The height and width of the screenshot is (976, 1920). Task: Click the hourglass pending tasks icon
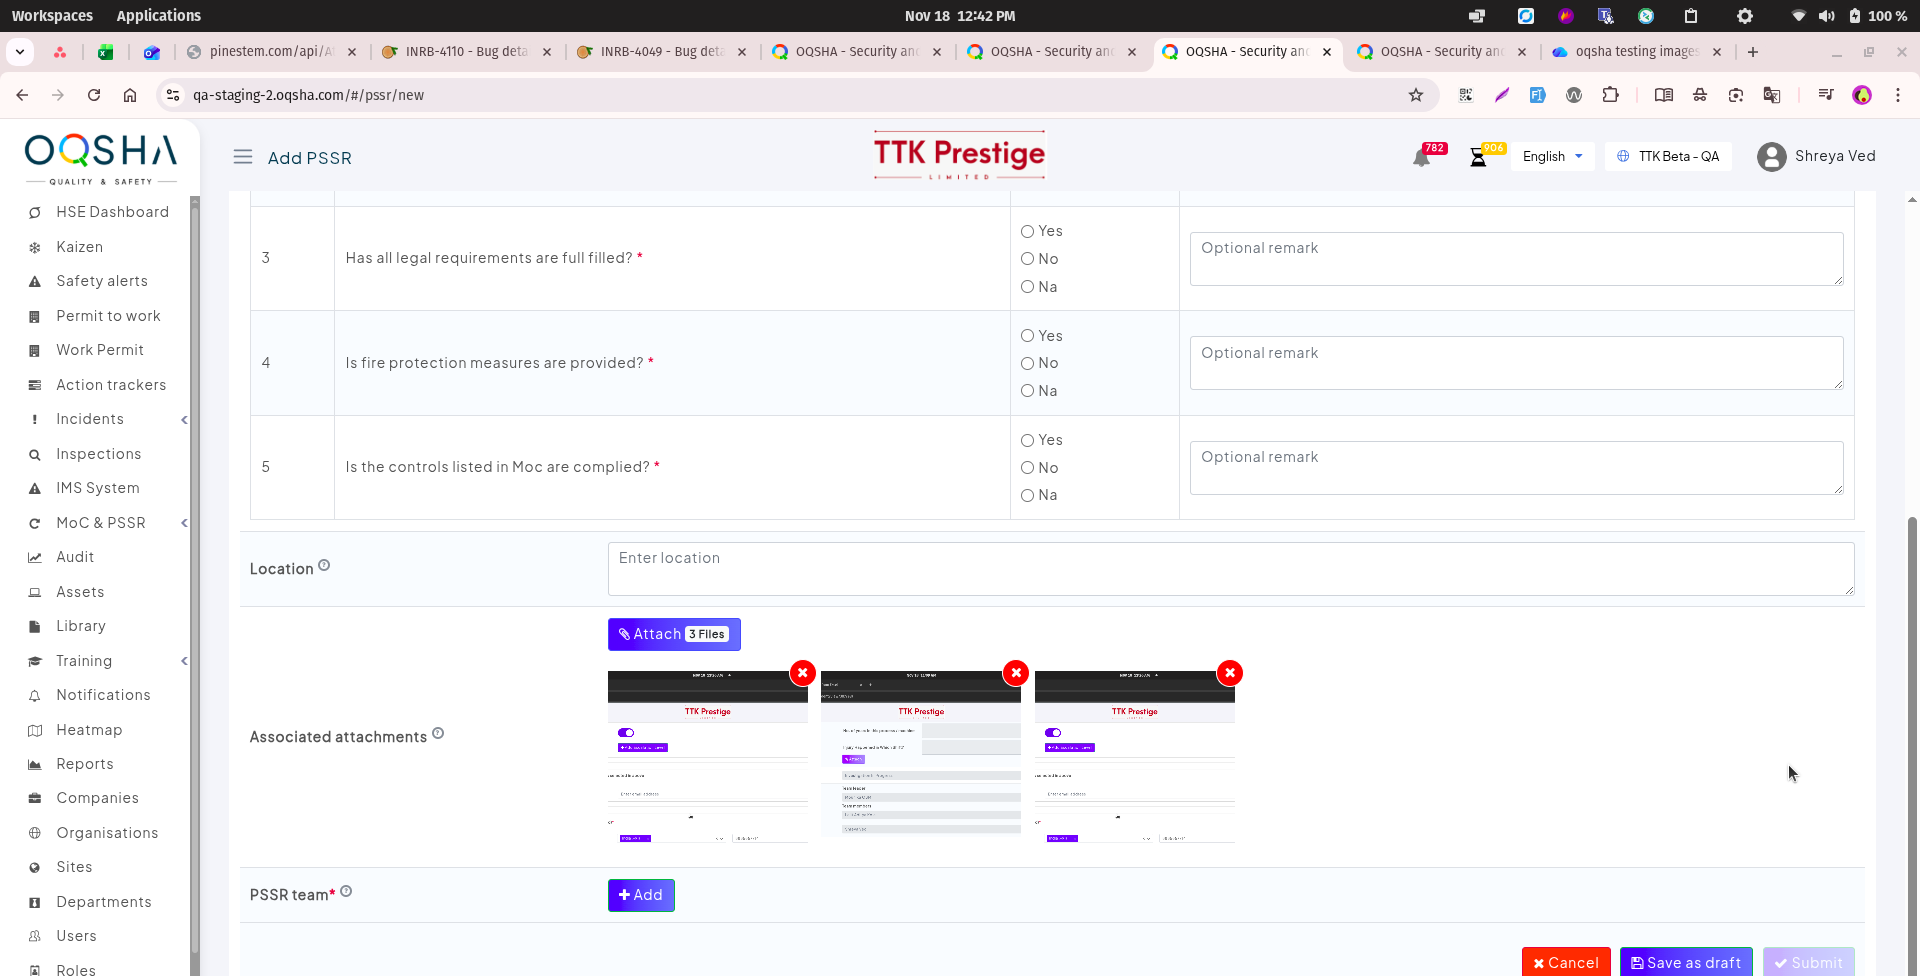[1478, 158]
